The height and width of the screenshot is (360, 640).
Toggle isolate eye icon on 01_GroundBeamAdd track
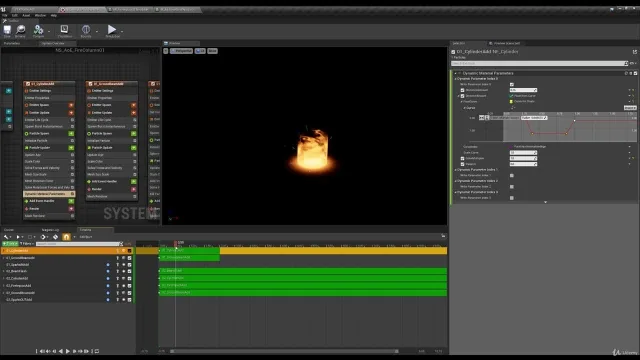(x=123, y=258)
